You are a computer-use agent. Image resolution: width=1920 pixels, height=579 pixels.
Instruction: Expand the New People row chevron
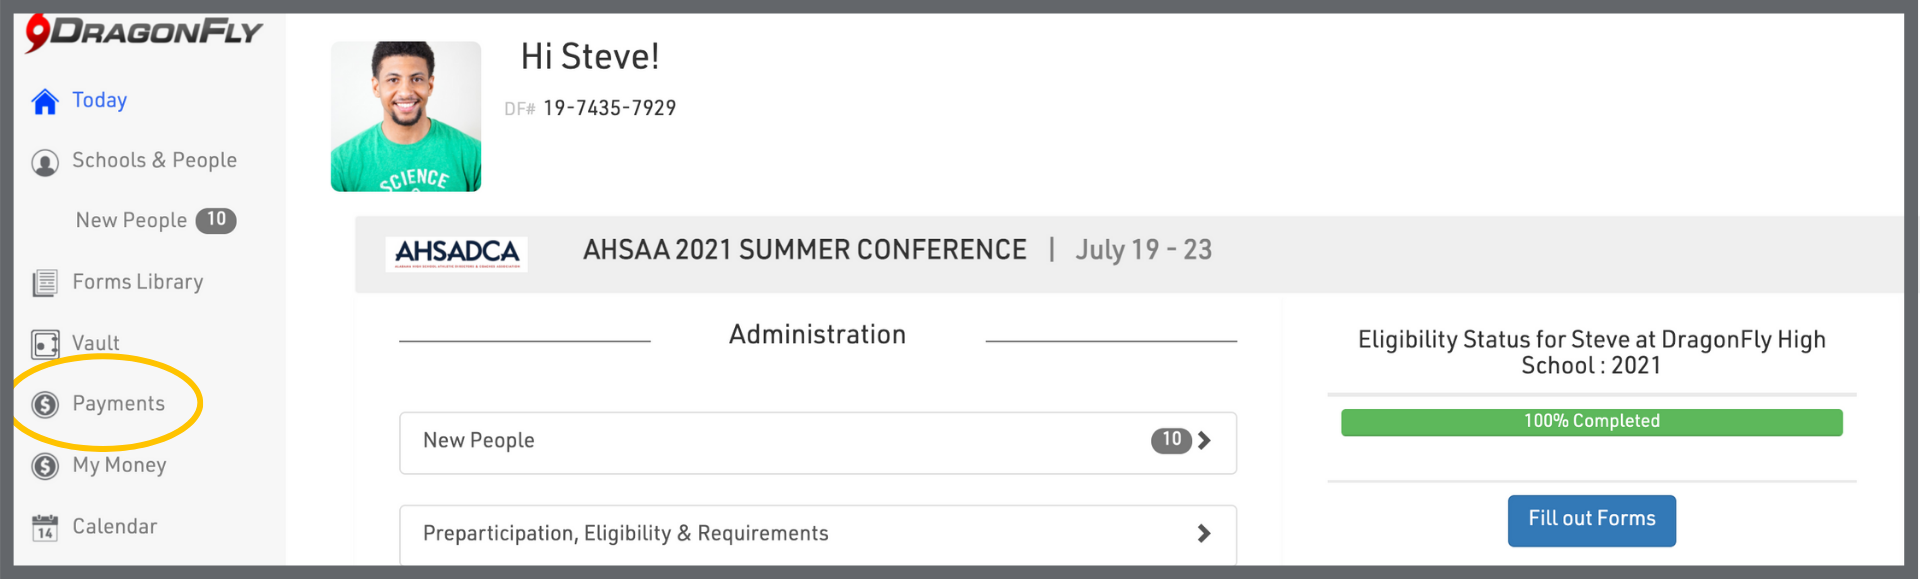coord(1204,440)
